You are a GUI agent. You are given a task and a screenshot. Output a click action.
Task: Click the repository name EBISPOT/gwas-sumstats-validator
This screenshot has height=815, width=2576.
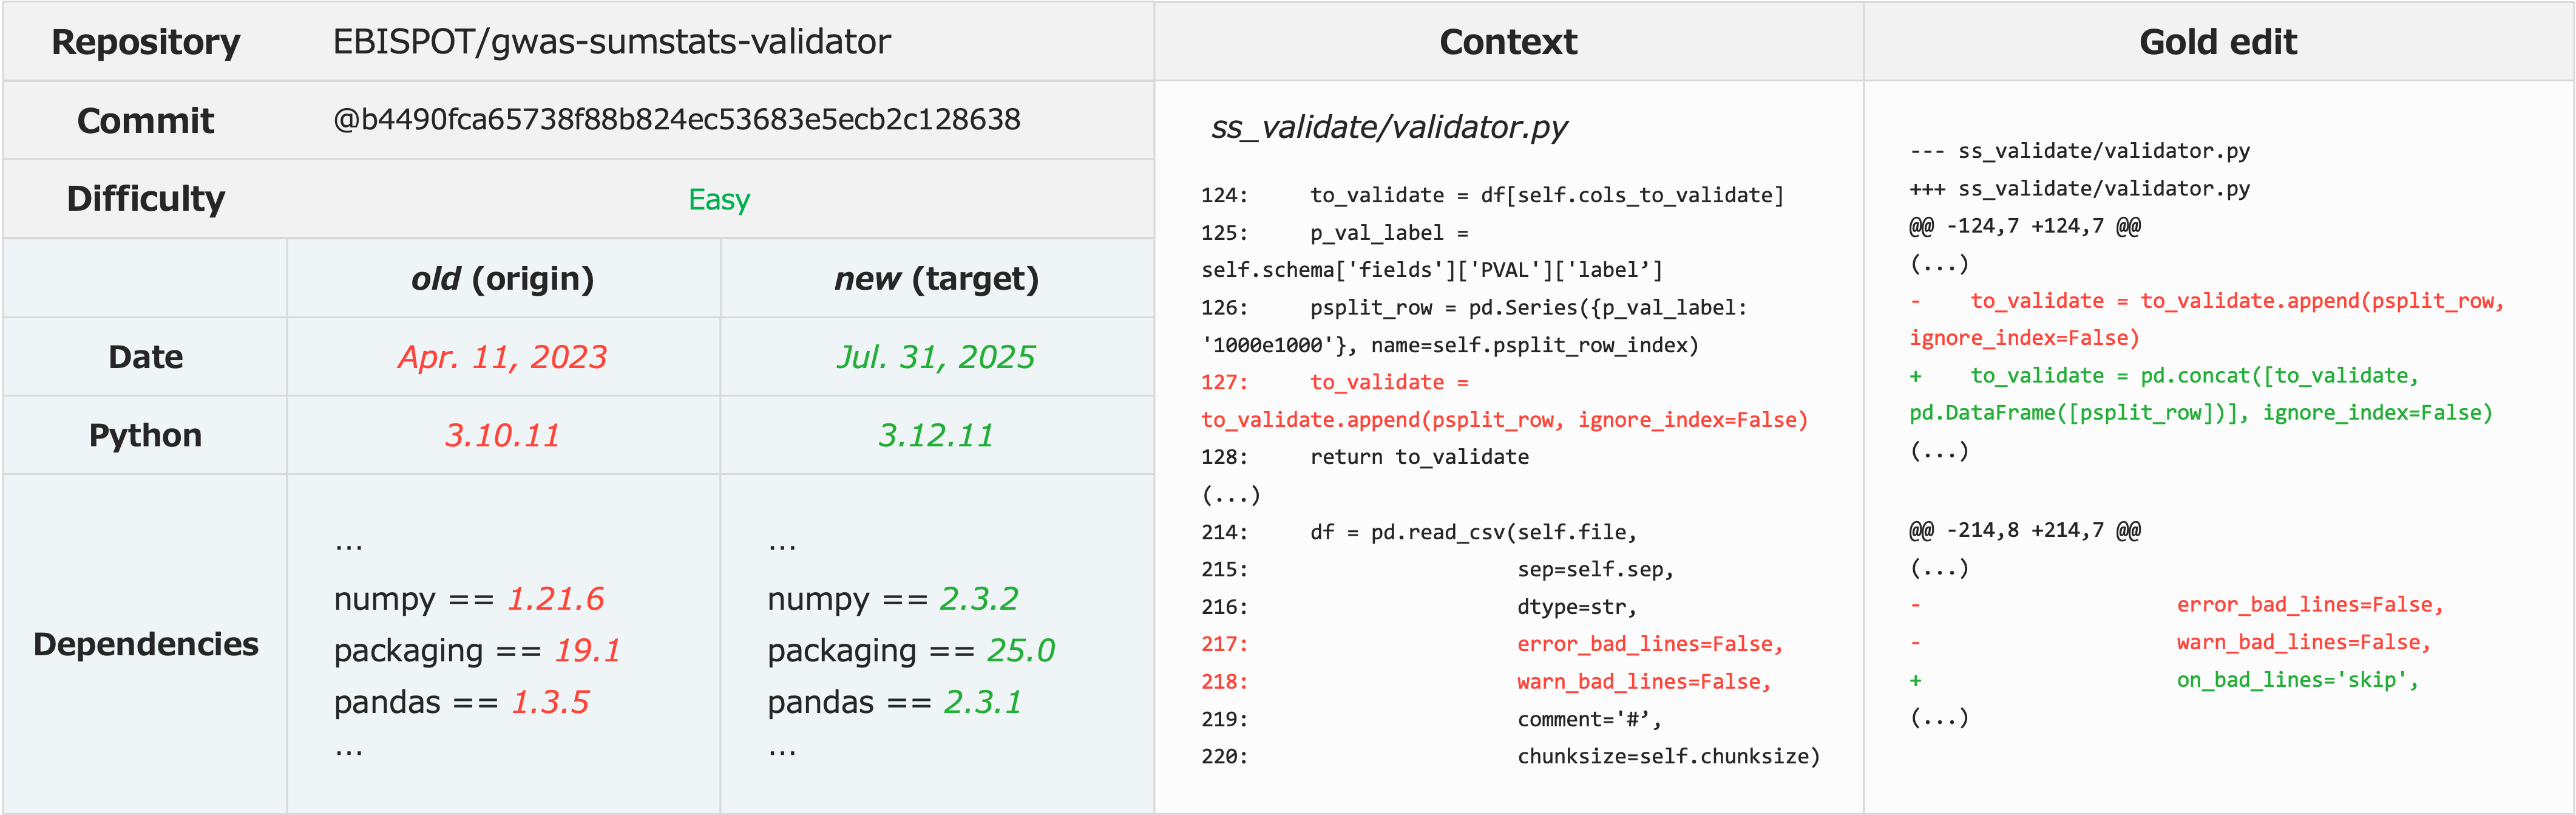[x=611, y=42]
